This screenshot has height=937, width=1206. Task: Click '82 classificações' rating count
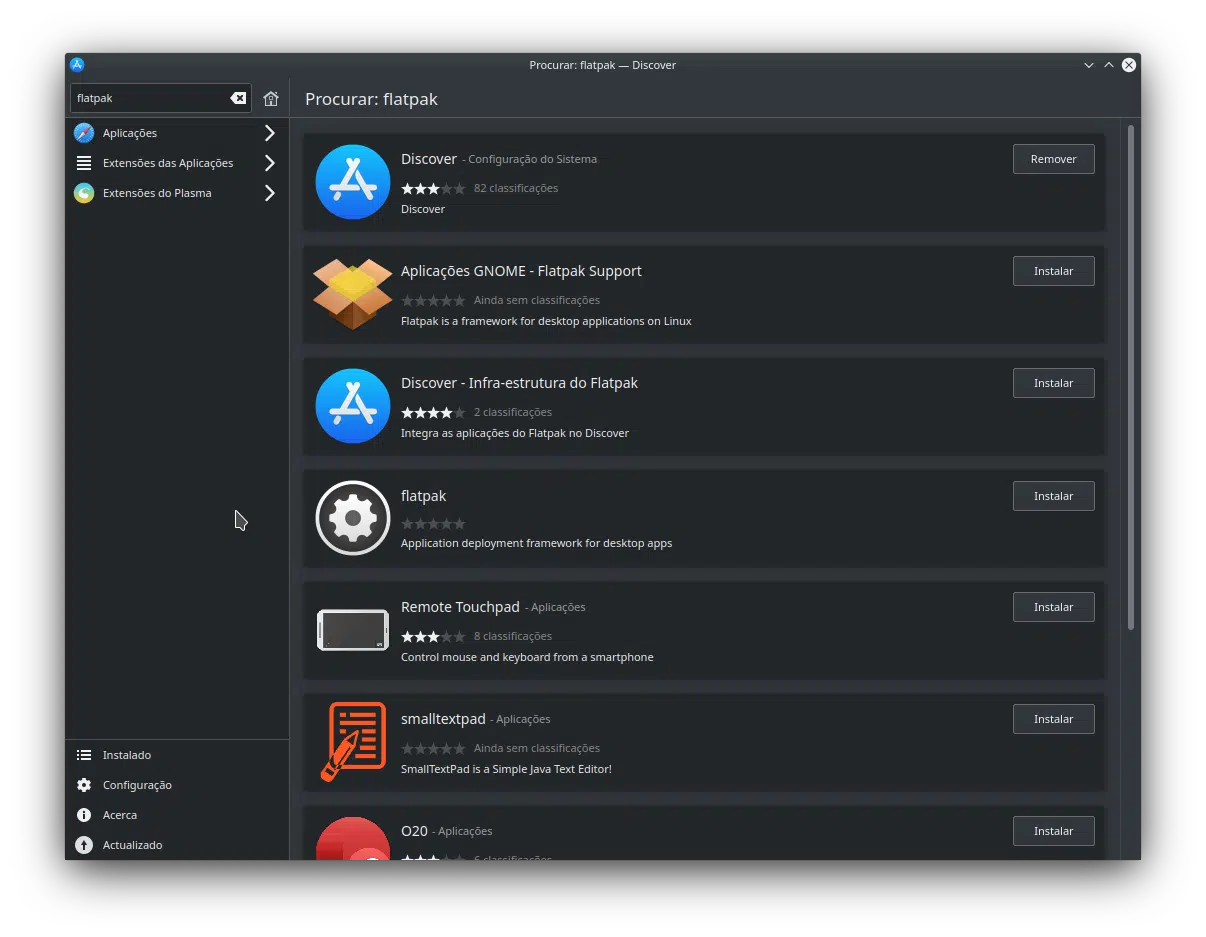[x=516, y=188]
